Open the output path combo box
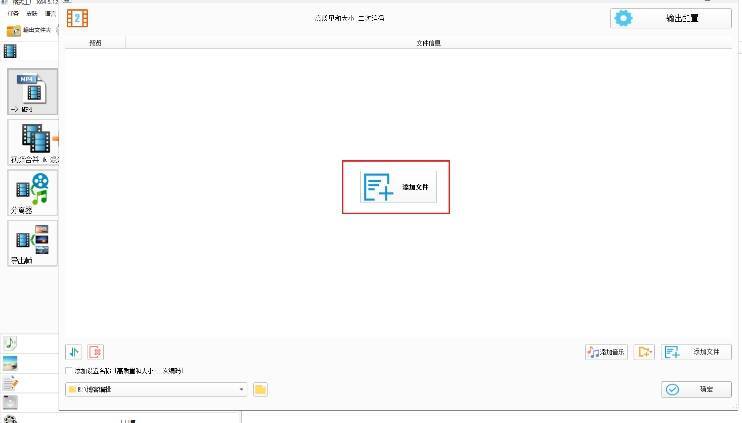The height and width of the screenshot is (423, 742). click(x=156, y=389)
